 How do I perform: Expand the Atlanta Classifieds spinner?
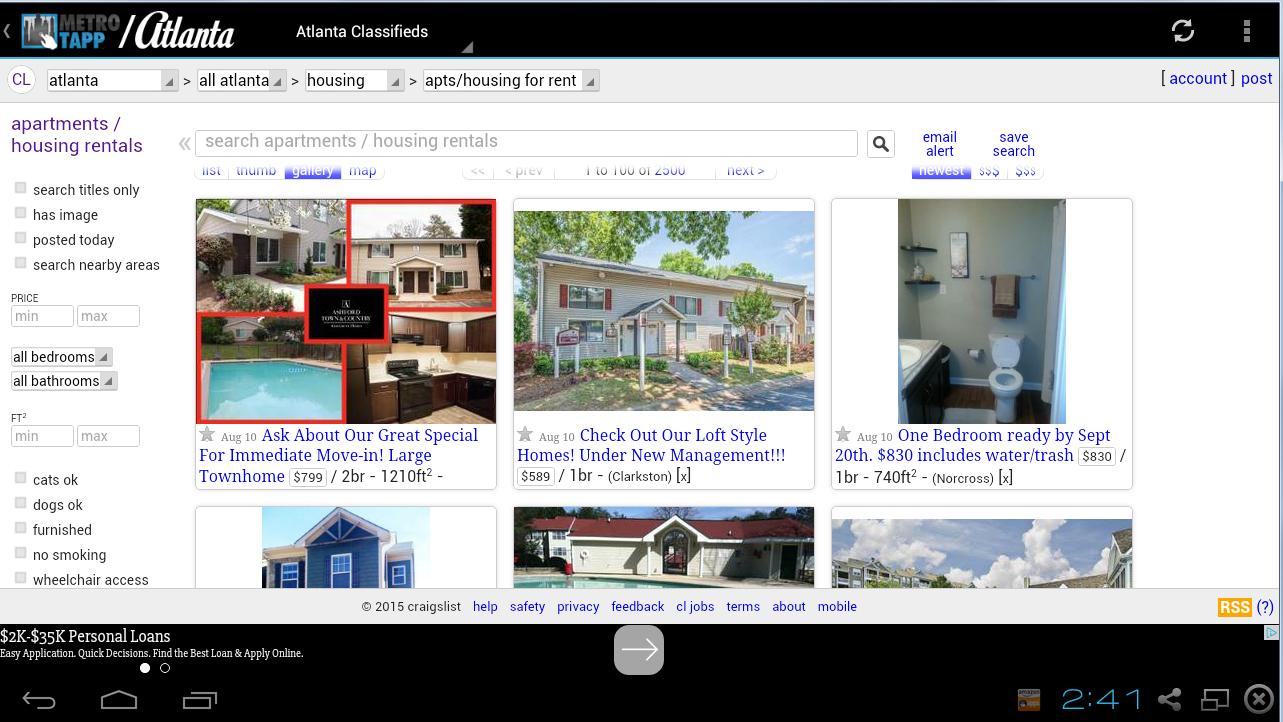coord(383,32)
